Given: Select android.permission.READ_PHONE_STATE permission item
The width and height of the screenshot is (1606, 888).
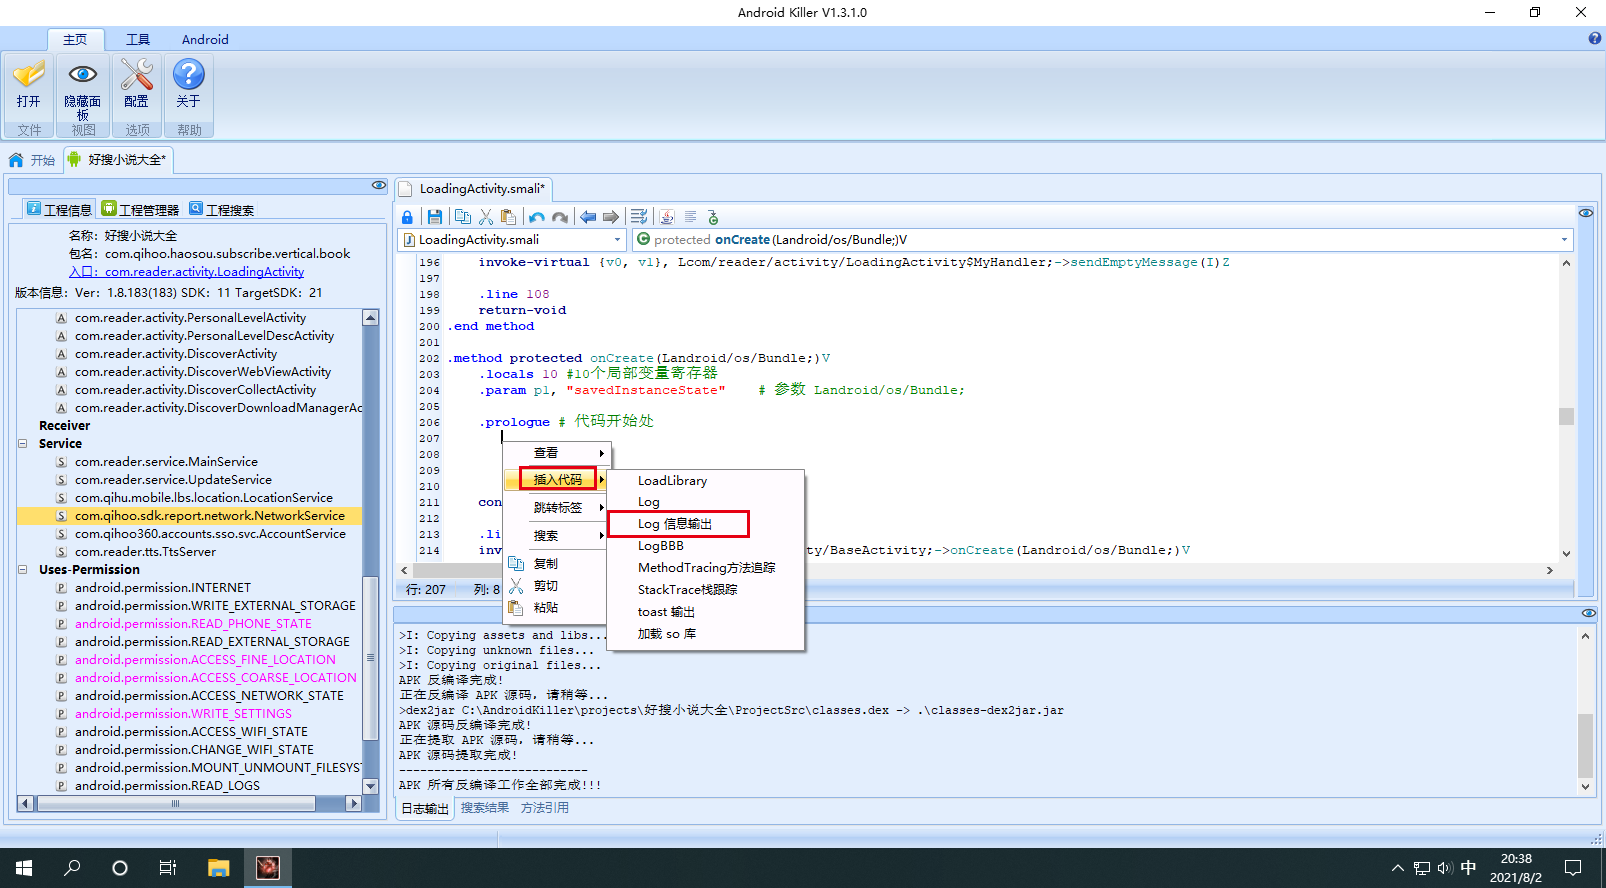Looking at the screenshot, I should coord(193,624).
